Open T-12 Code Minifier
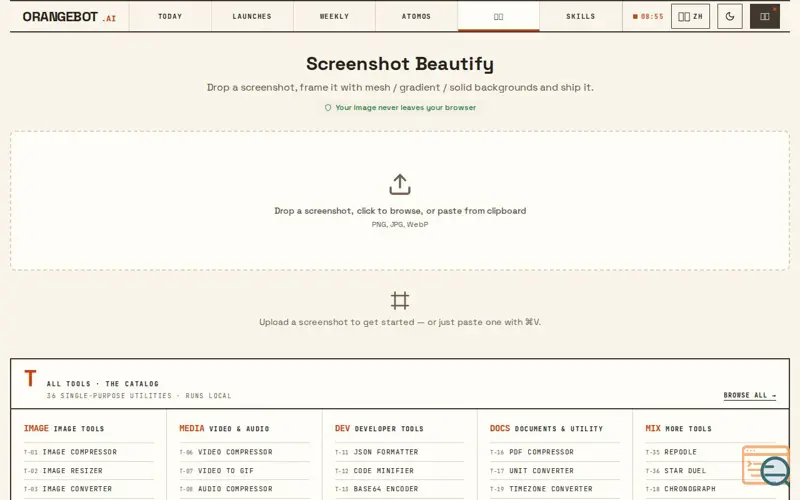Viewport: 800px width, 500px height. 399,470
